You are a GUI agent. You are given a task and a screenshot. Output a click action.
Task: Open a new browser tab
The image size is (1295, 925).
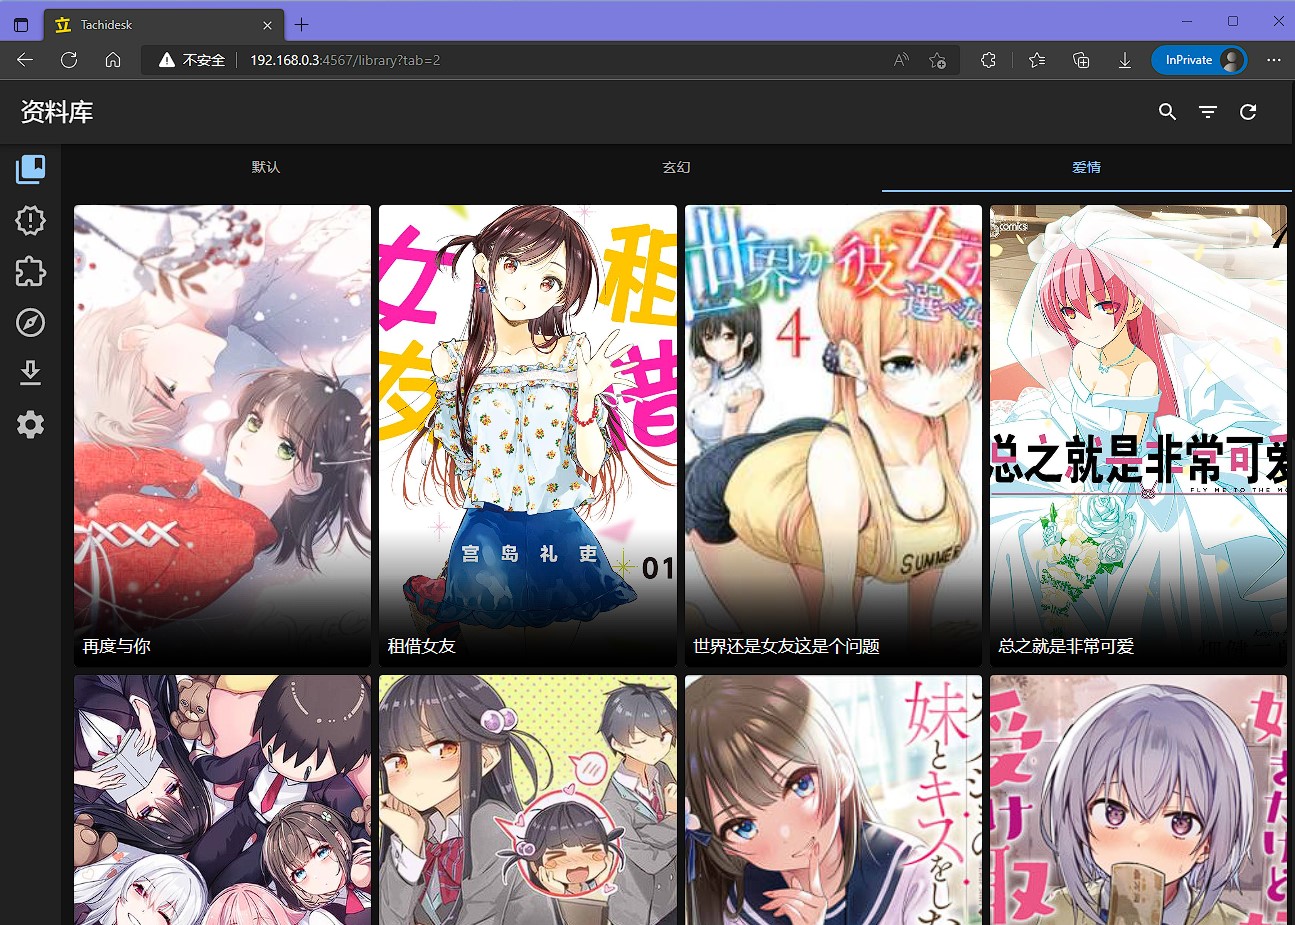(301, 24)
